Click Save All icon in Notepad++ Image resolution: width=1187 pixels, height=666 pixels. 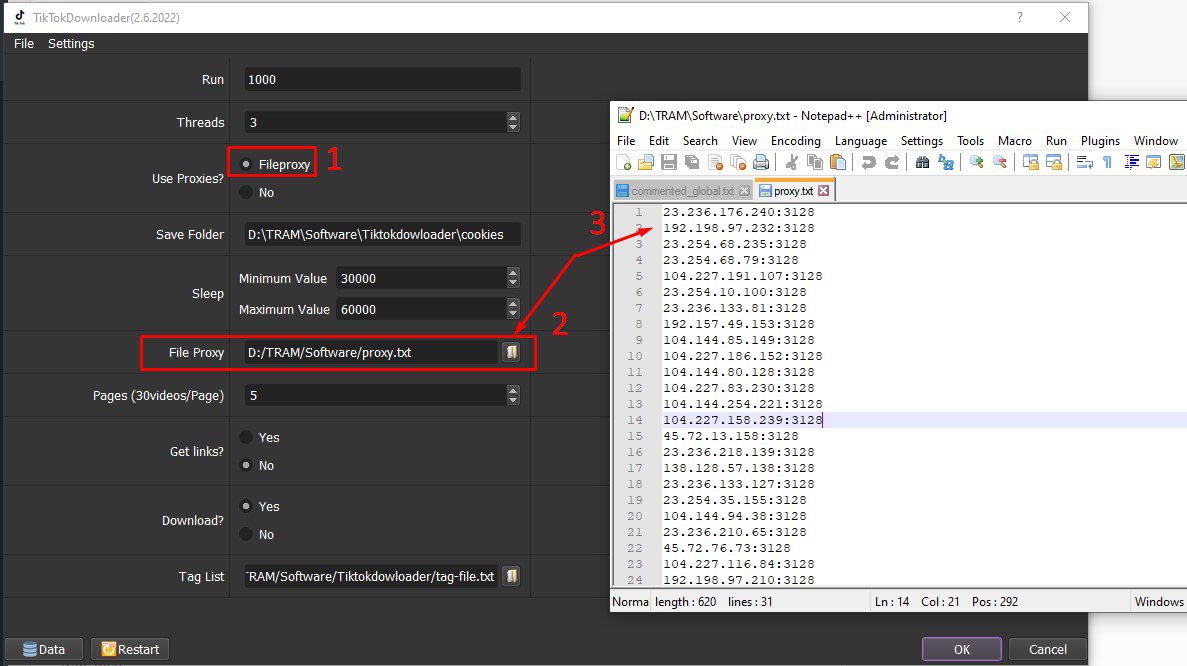pos(692,163)
